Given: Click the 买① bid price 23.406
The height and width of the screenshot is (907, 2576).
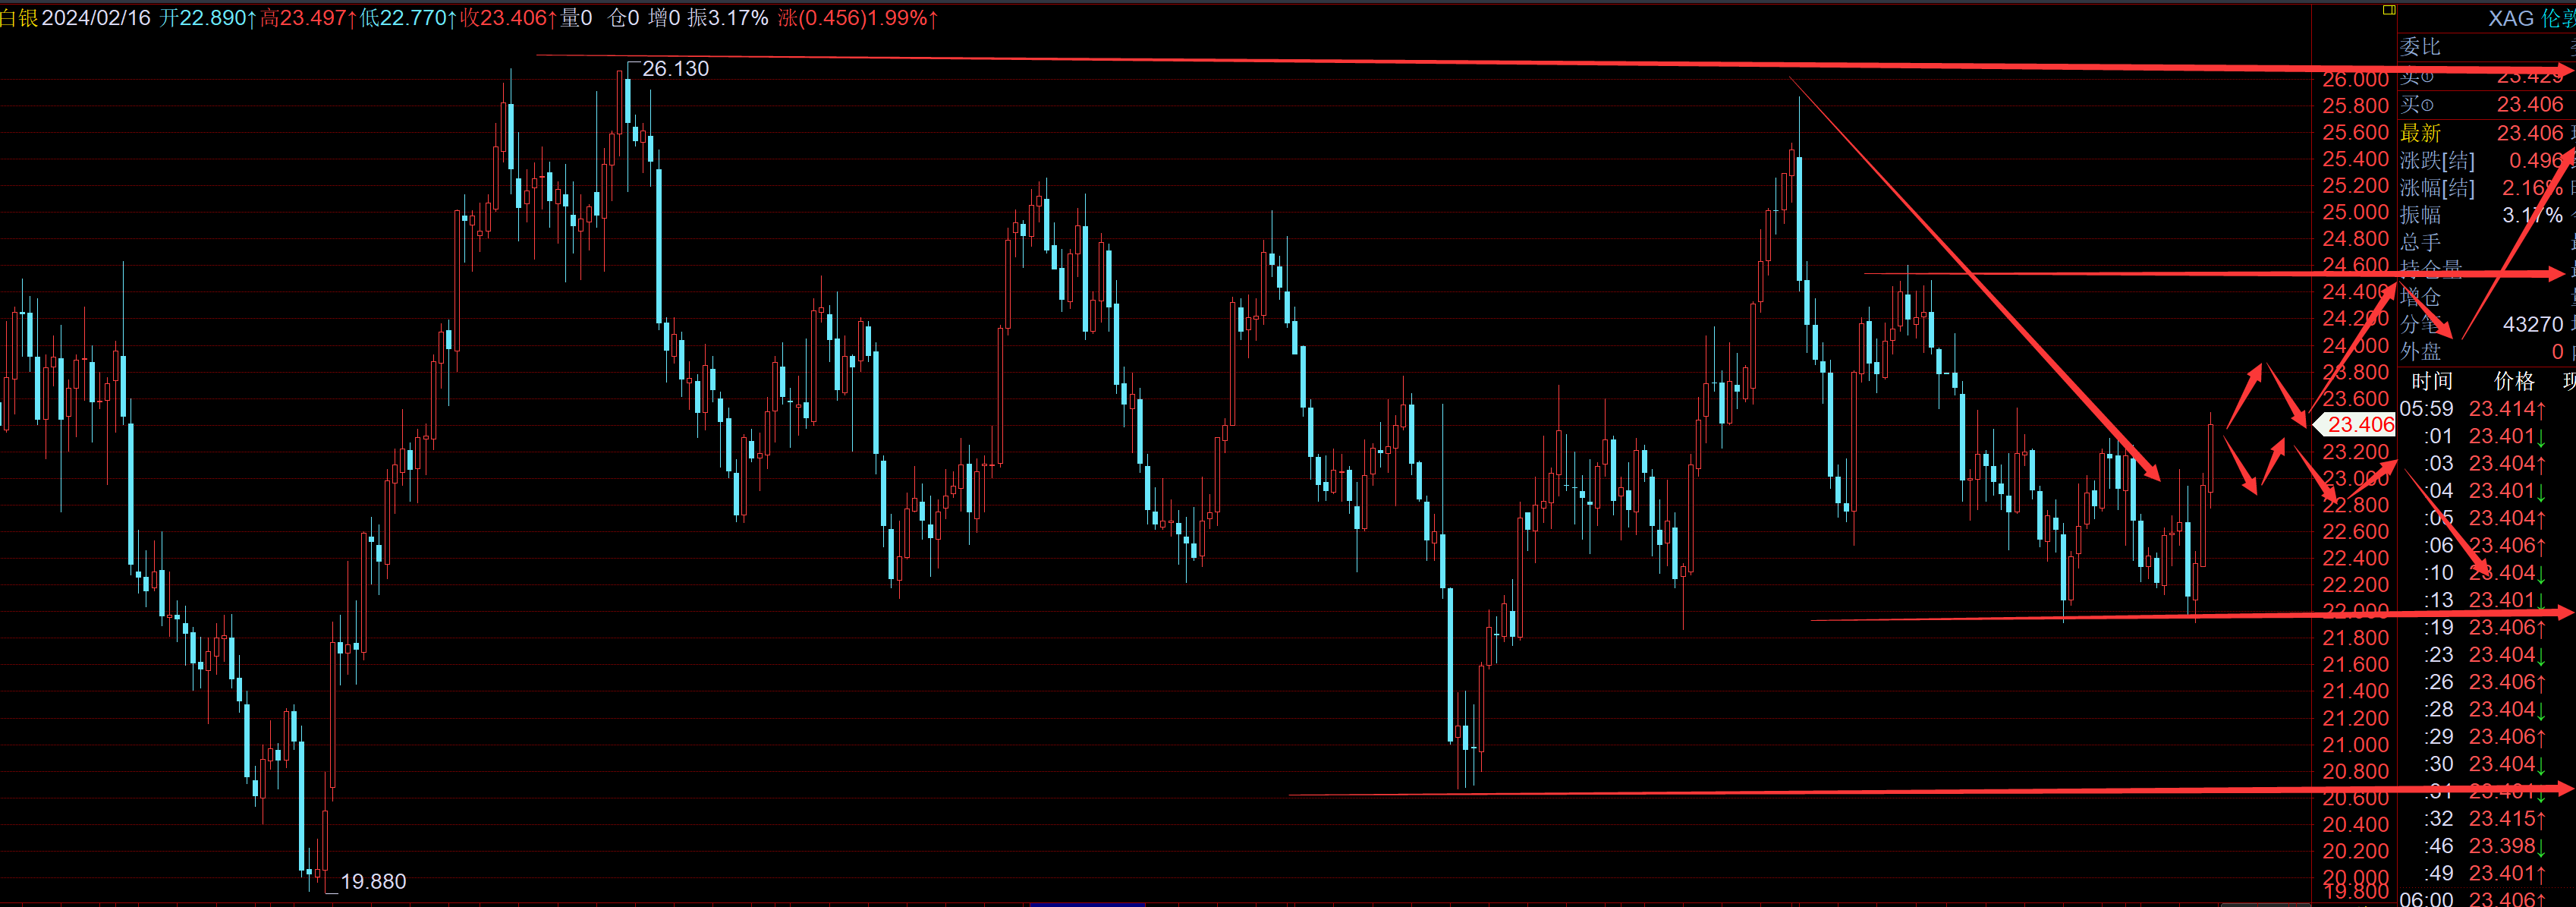Looking at the screenshot, I should (2530, 104).
